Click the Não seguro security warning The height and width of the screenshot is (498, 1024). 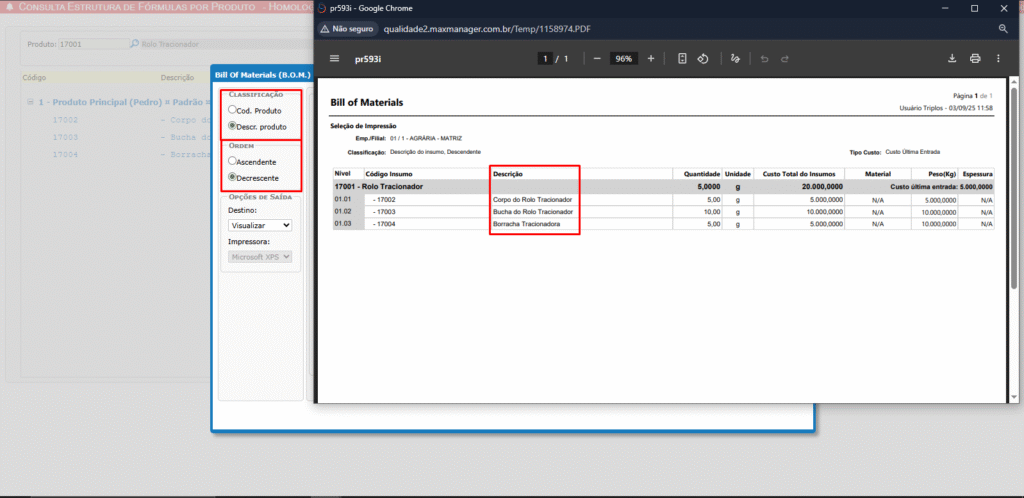347,29
